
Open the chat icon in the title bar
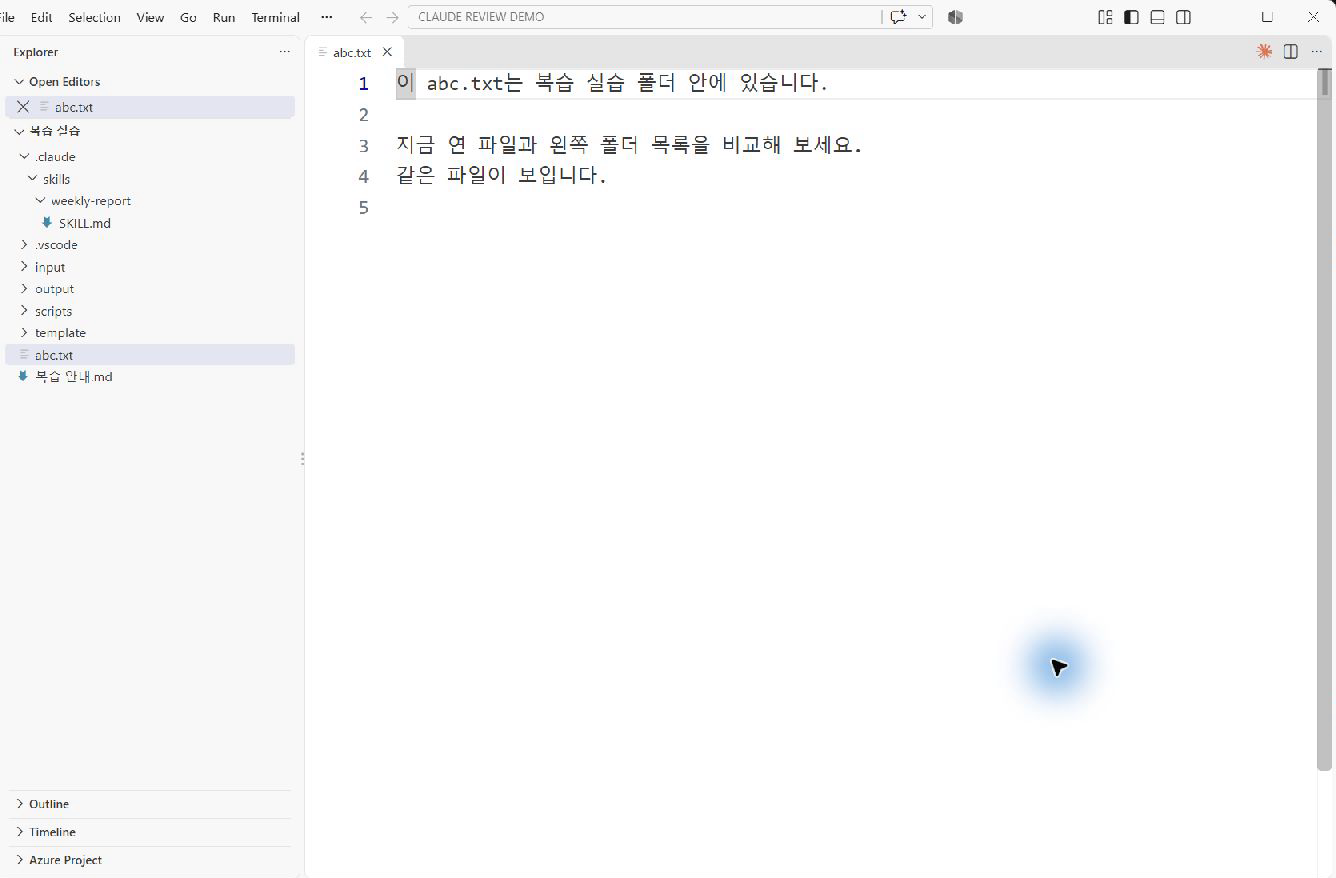tap(898, 17)
